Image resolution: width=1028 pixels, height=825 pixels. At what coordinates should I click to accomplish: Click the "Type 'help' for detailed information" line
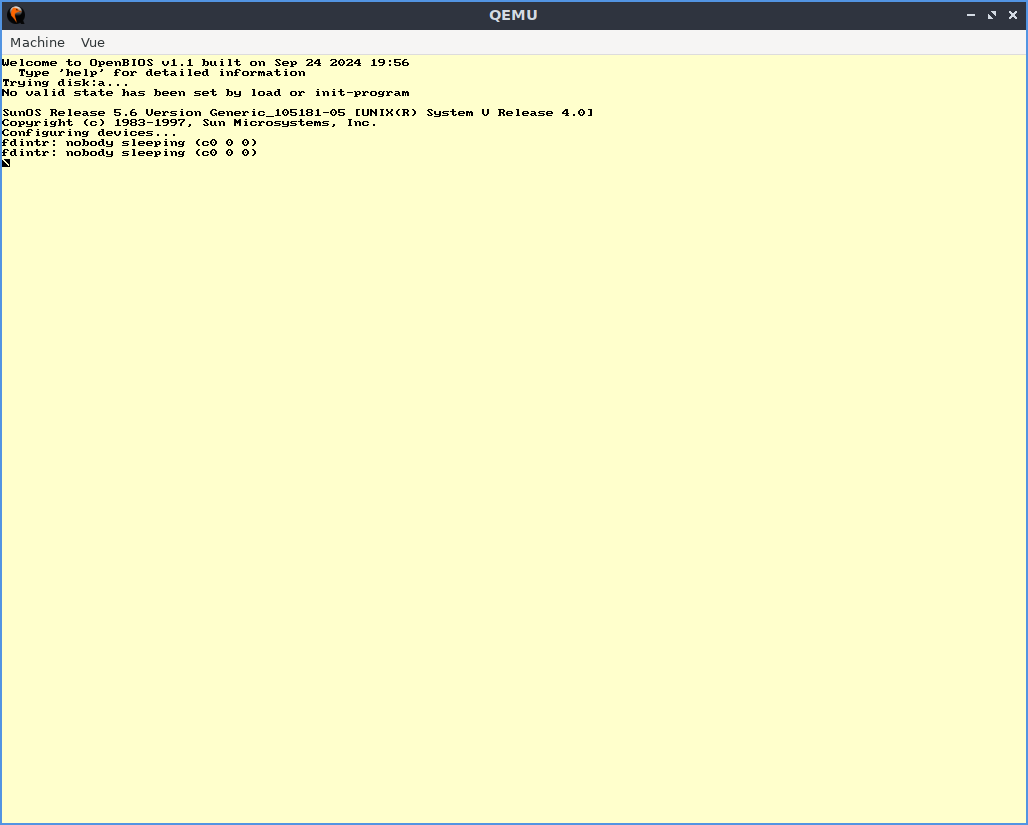pyautogui.click(x=162, y=73)
